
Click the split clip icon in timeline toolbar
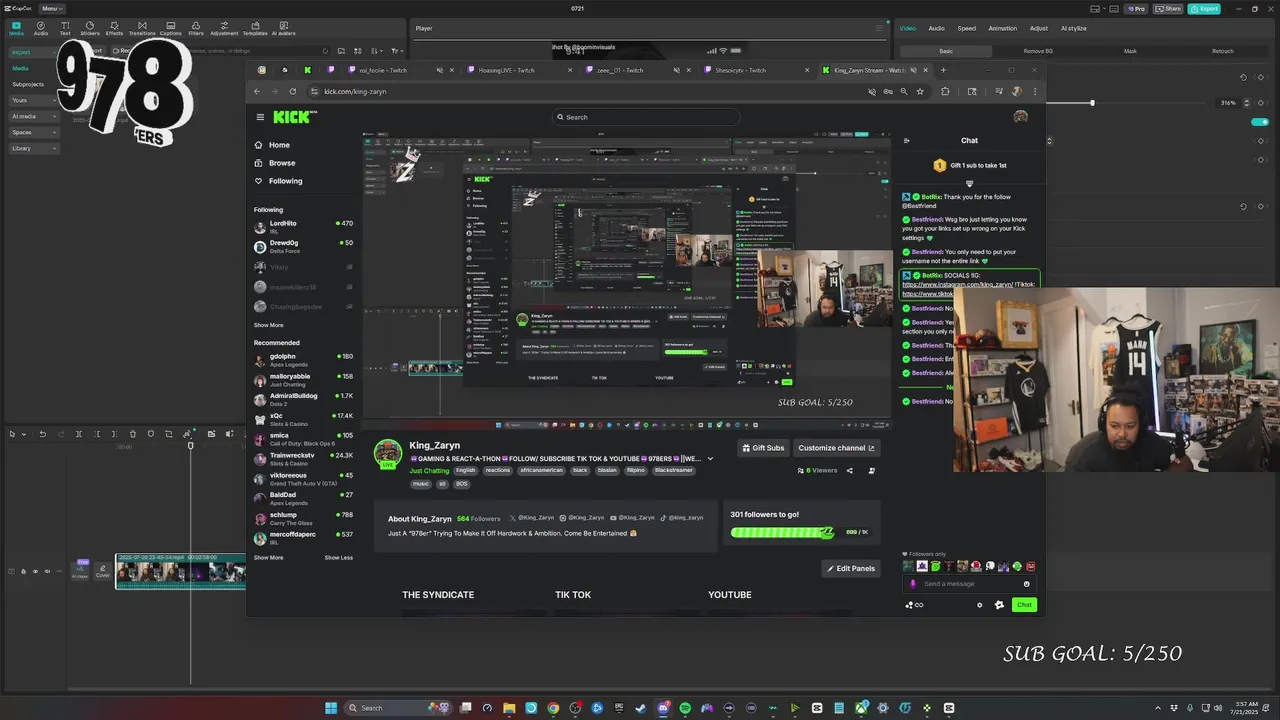coord(79,434)
